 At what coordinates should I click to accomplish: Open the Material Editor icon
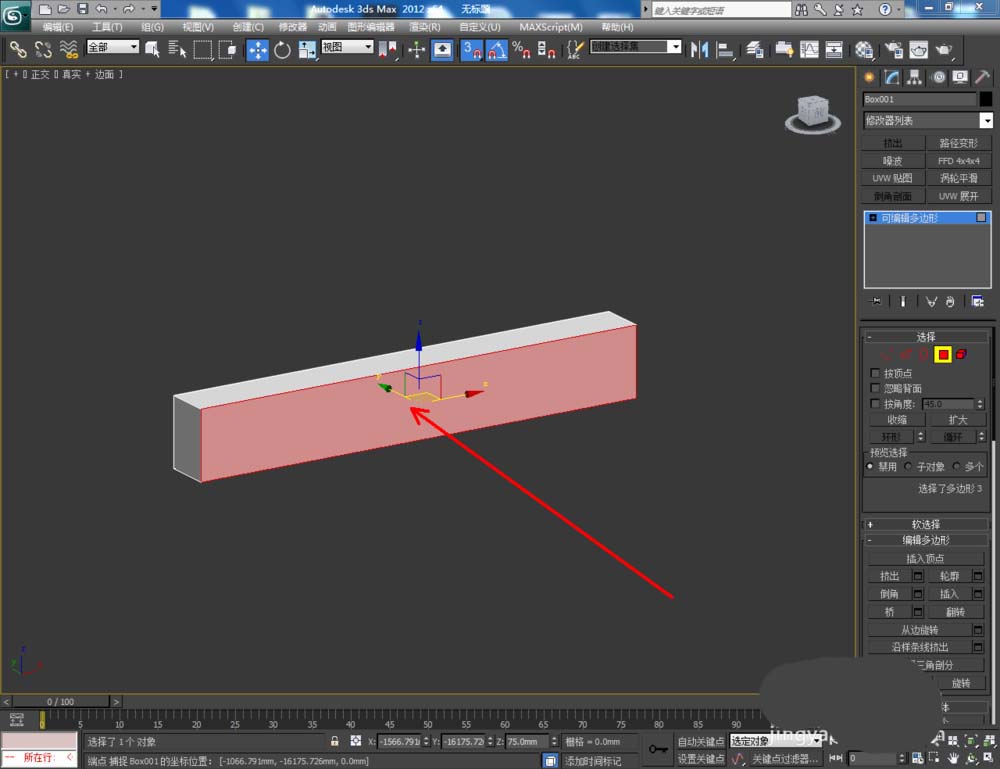(864, 49)
